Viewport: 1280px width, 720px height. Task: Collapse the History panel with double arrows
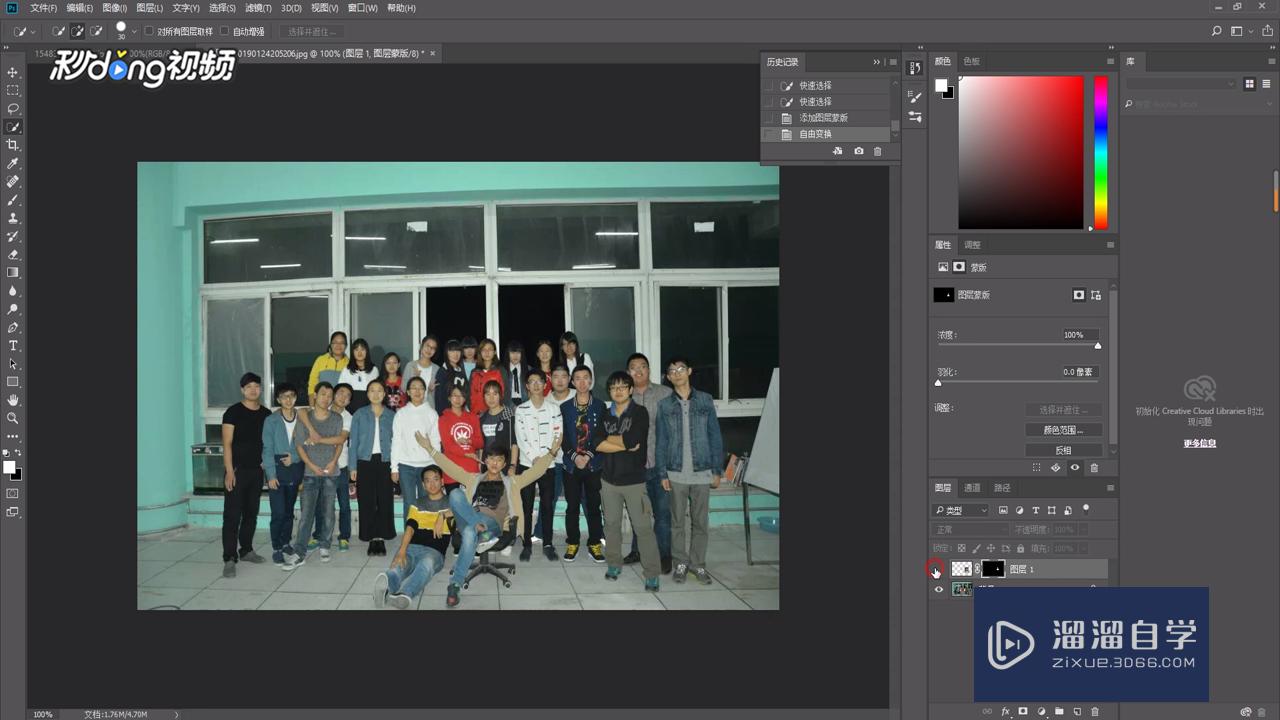[x=876, y=62]
